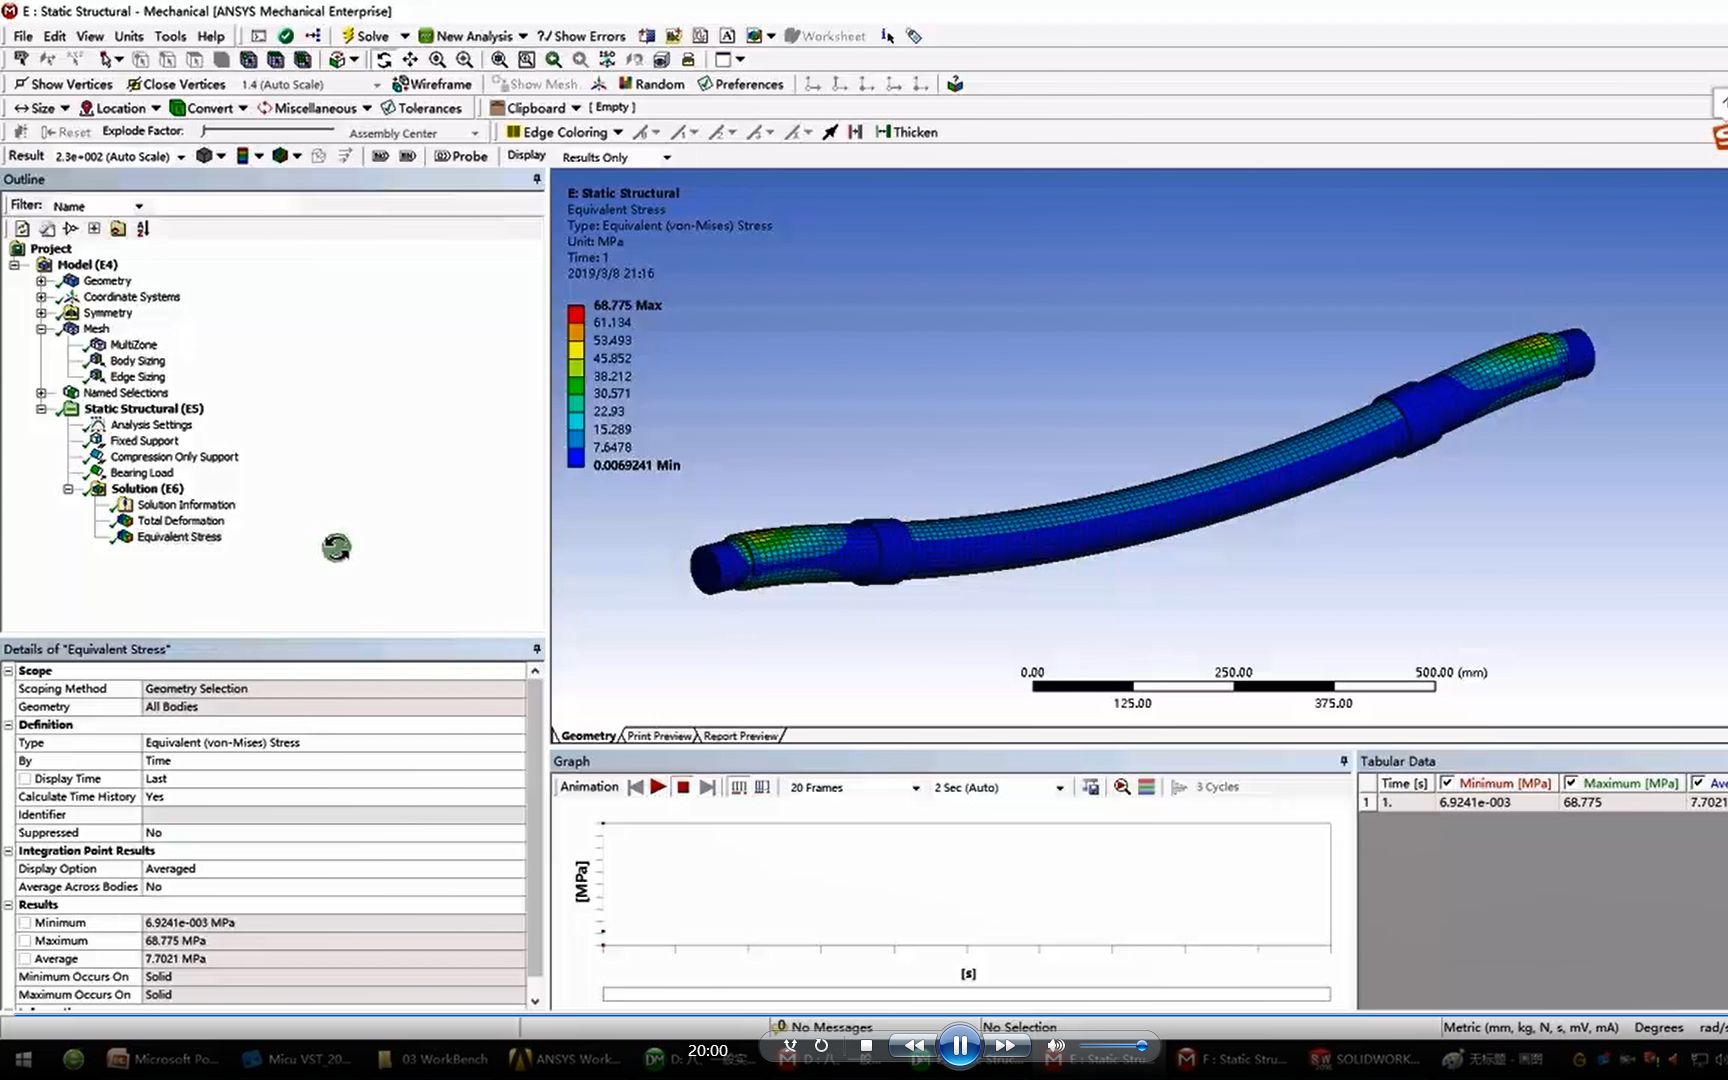The image size is (1728, 1080).
Task: Click the red top band of the legend
Action: tap(576, 314)
